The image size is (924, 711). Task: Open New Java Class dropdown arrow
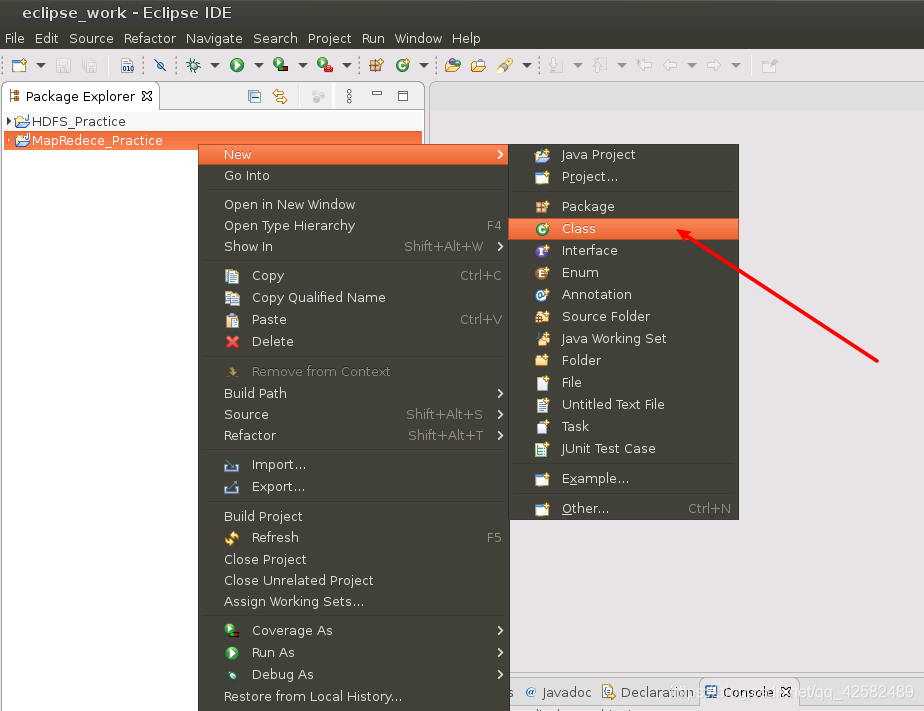pos(423,65)
